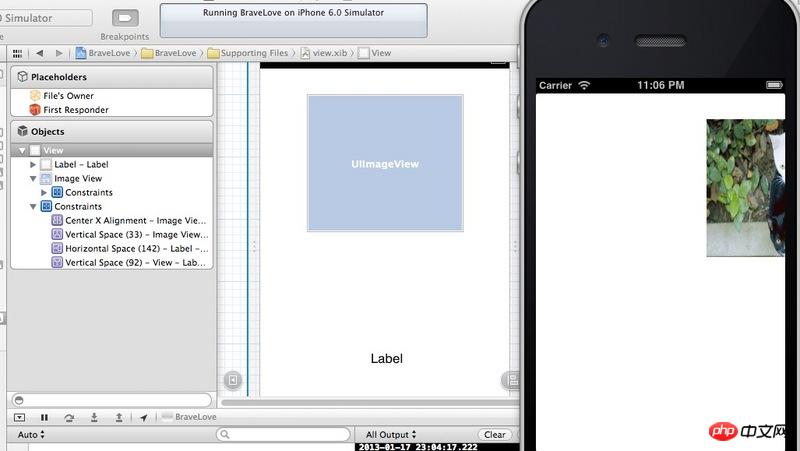Pause program execution

(44, 417)
